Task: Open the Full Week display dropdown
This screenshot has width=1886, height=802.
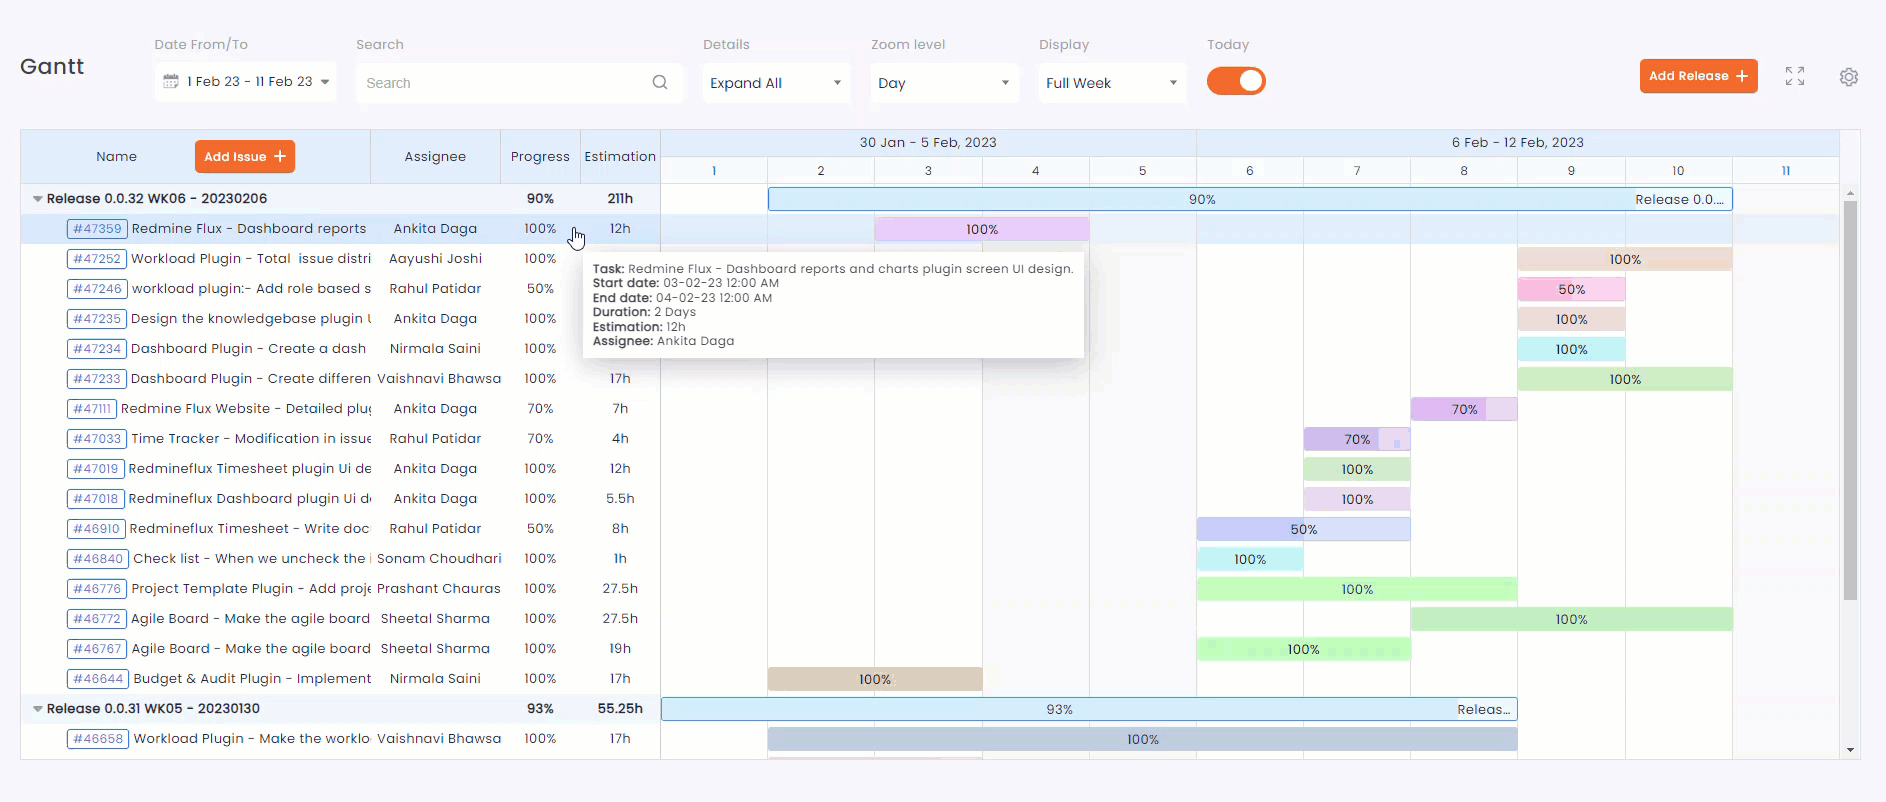Action: click(x=1111, y=83)
